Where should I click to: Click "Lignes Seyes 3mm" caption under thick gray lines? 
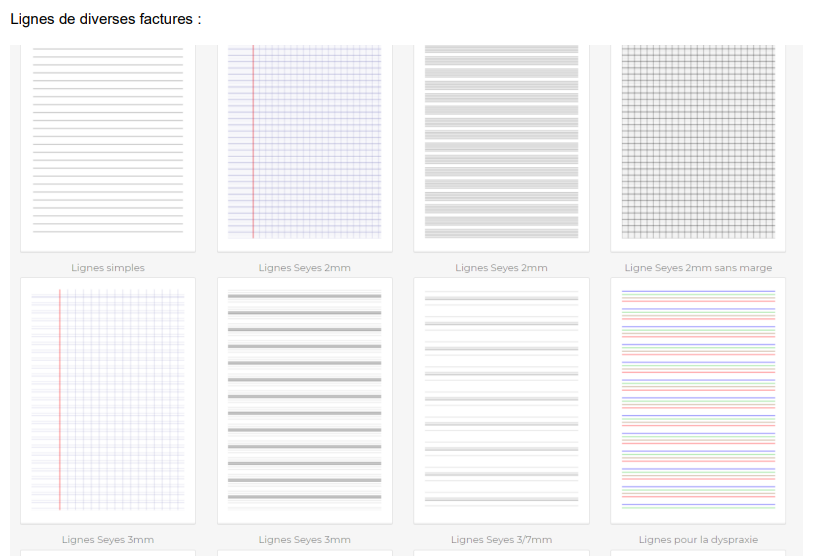(305, 540)
